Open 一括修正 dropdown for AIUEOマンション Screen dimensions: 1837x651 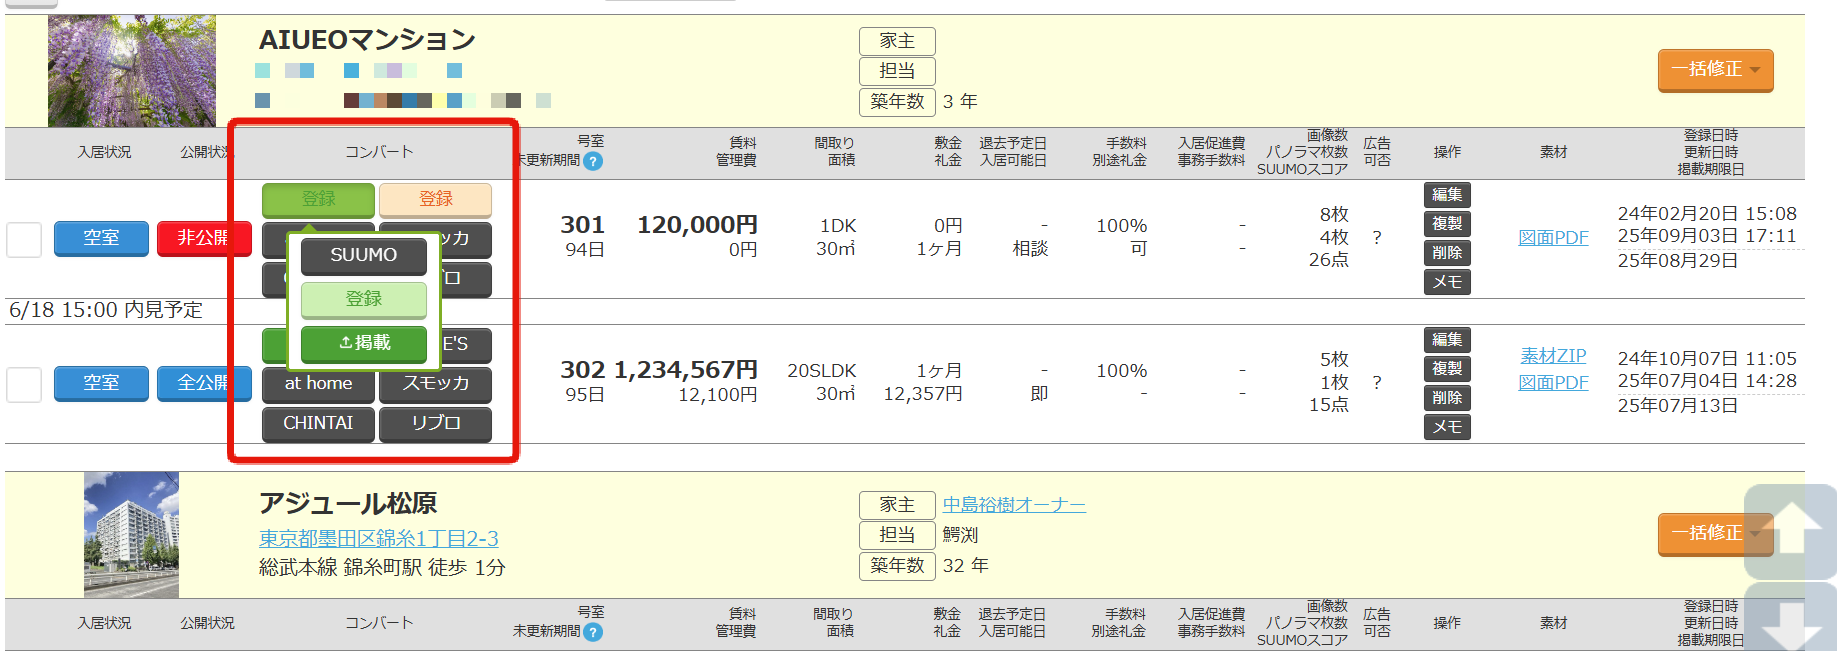tap(1715, 70)
